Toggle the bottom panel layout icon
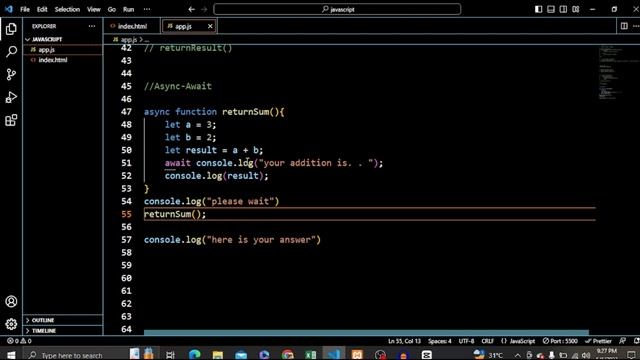This screenshot has height=360, width=640. 551,9
